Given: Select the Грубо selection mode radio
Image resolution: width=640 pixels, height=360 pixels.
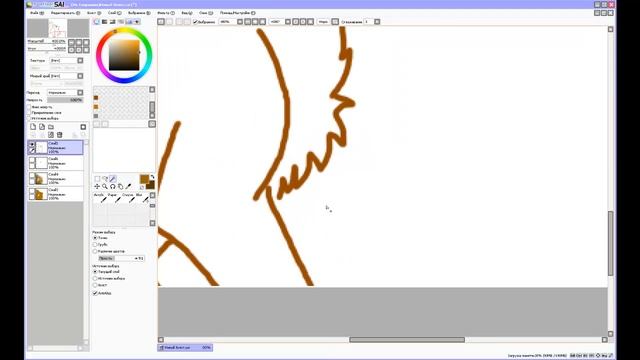Looking at the screenshot, I should (95, 244).
